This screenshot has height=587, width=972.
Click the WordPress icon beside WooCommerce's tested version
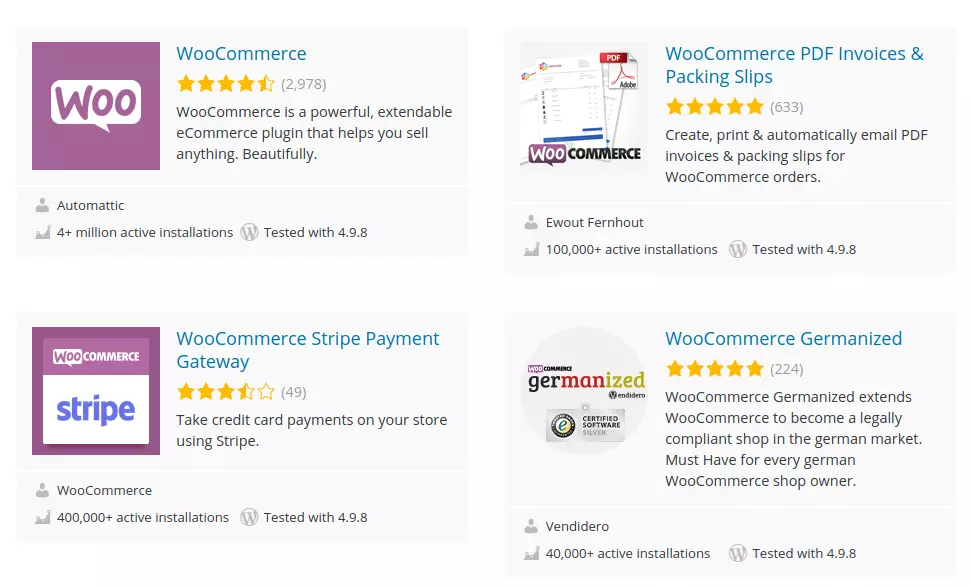coord(249,232)
